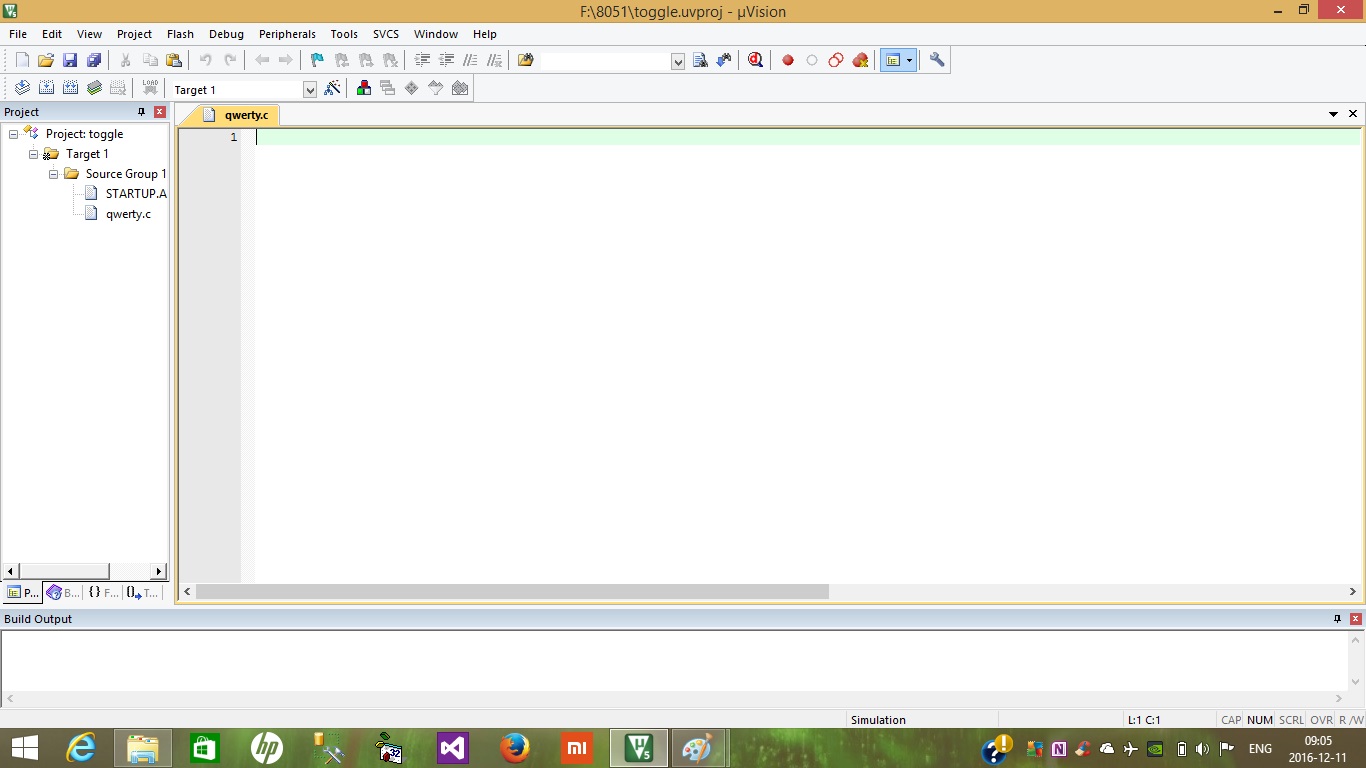
Task: Start a Build of the target files
Action: coord(46,87)
